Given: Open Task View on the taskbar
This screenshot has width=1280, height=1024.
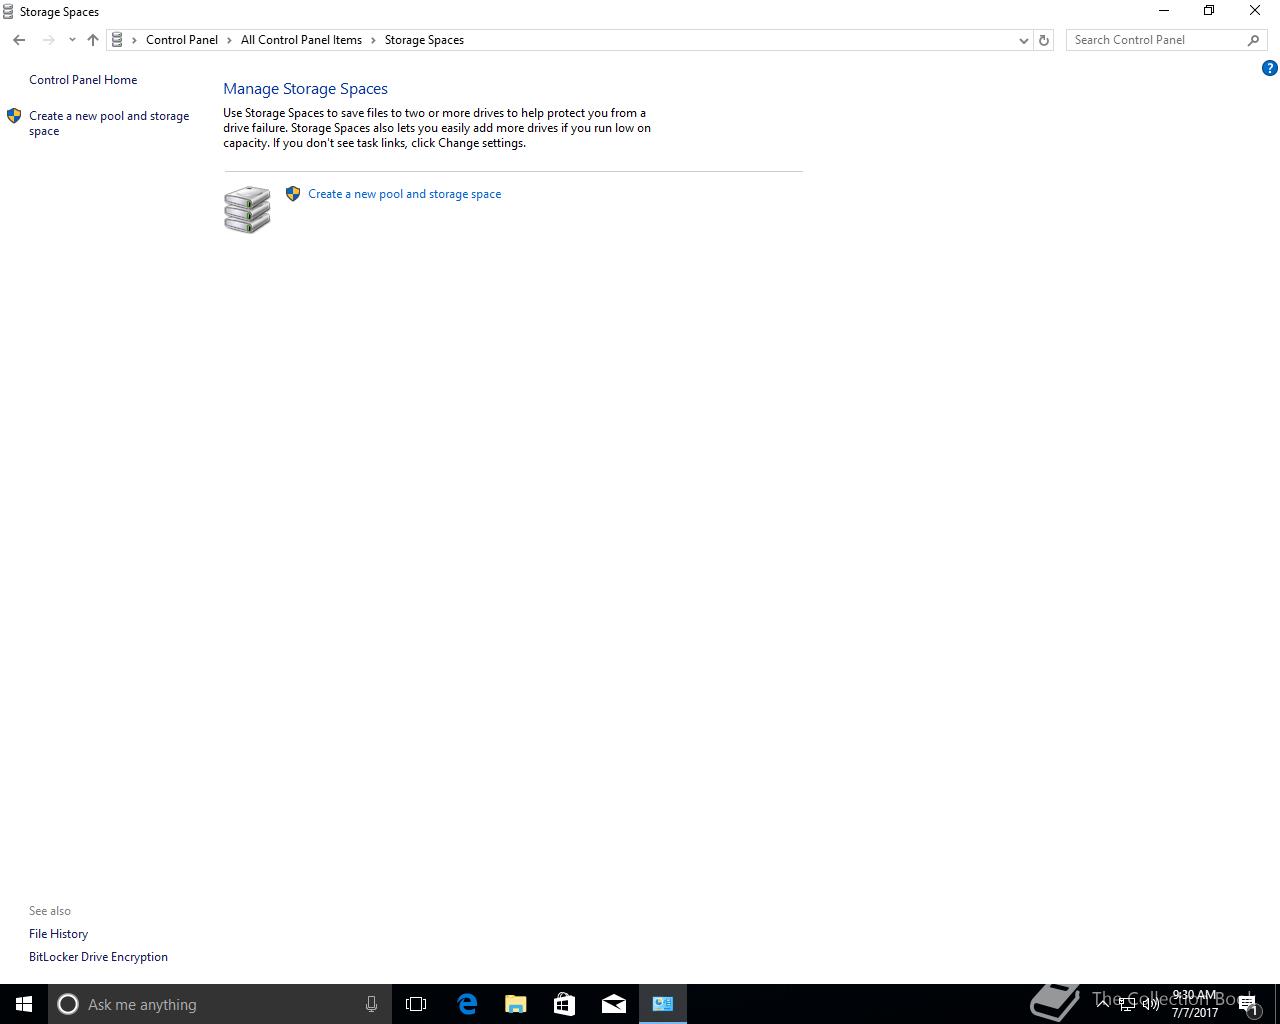Looking at the screenshot, I should click(x=416, y=1004).
